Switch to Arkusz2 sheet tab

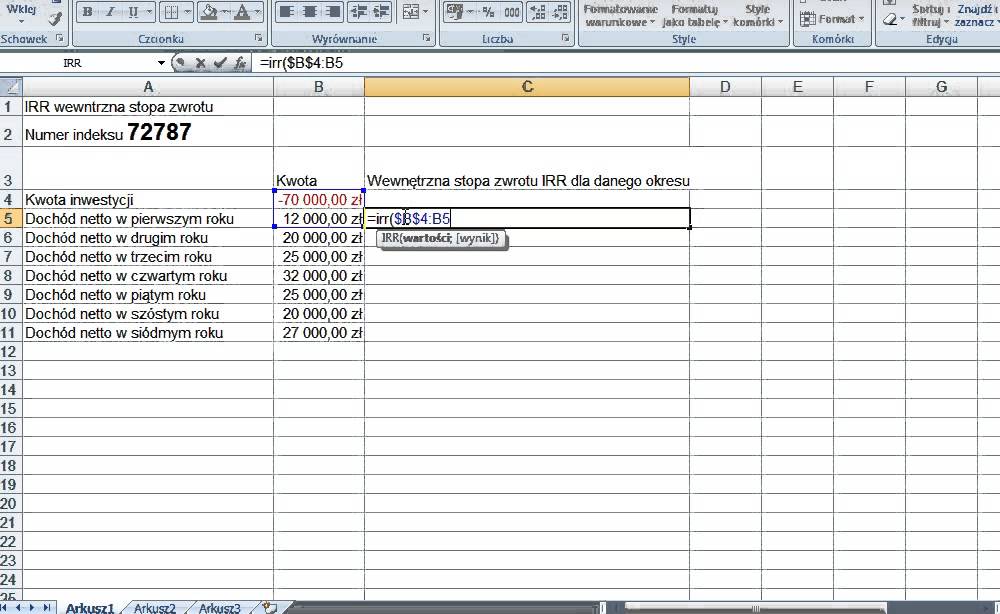[154, 608]
